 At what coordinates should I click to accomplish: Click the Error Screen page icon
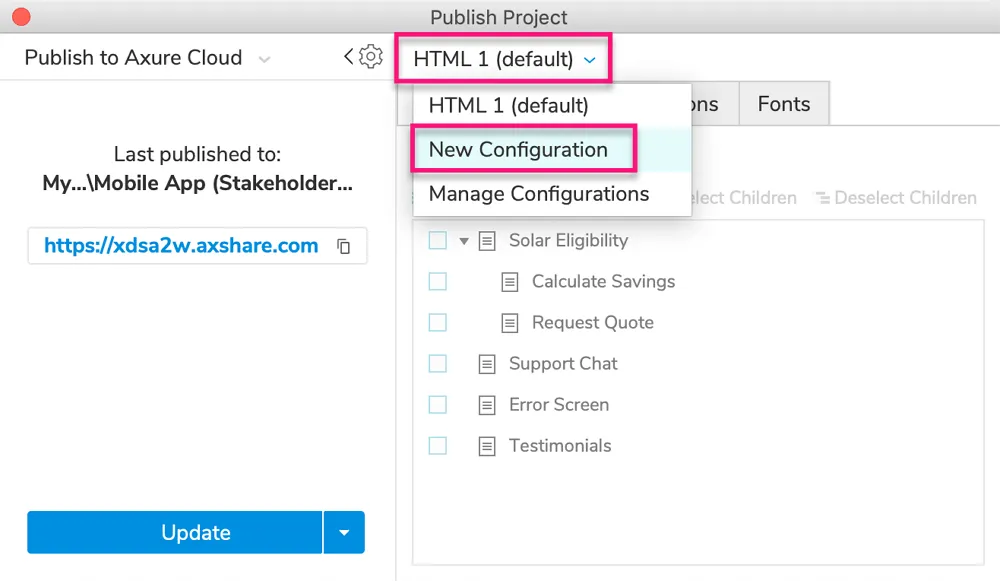tap(487, 405)
